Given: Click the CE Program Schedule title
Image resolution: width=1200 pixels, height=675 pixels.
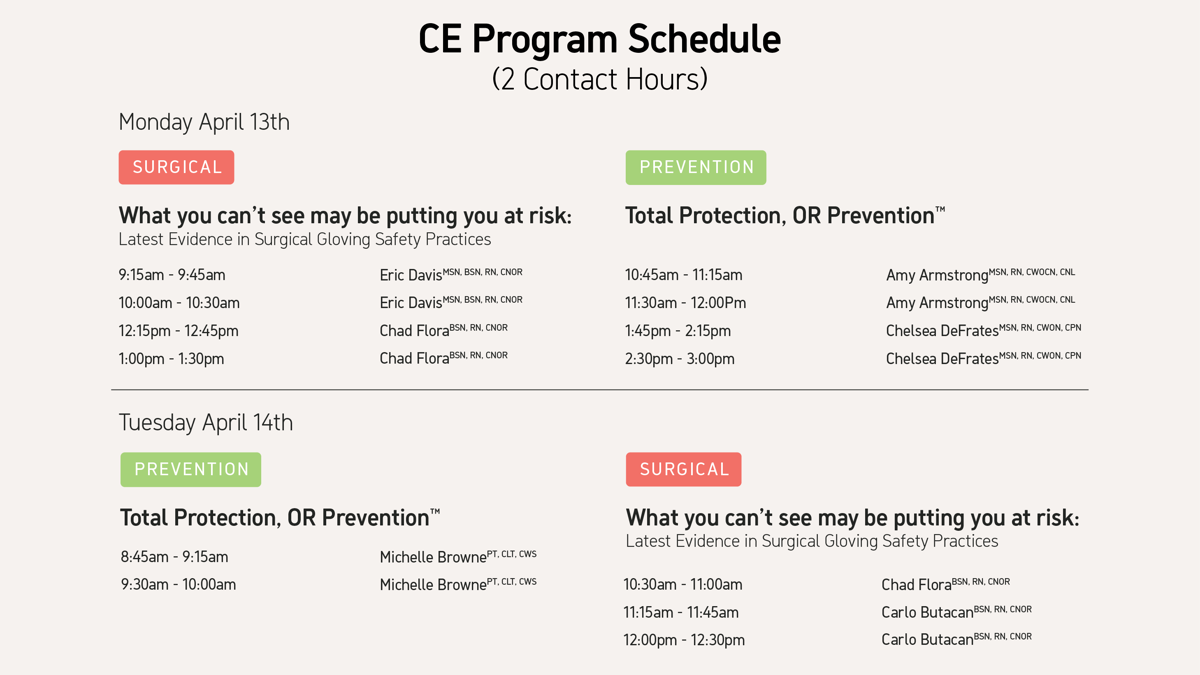Looking at the screenshot, I should (599, 39).
